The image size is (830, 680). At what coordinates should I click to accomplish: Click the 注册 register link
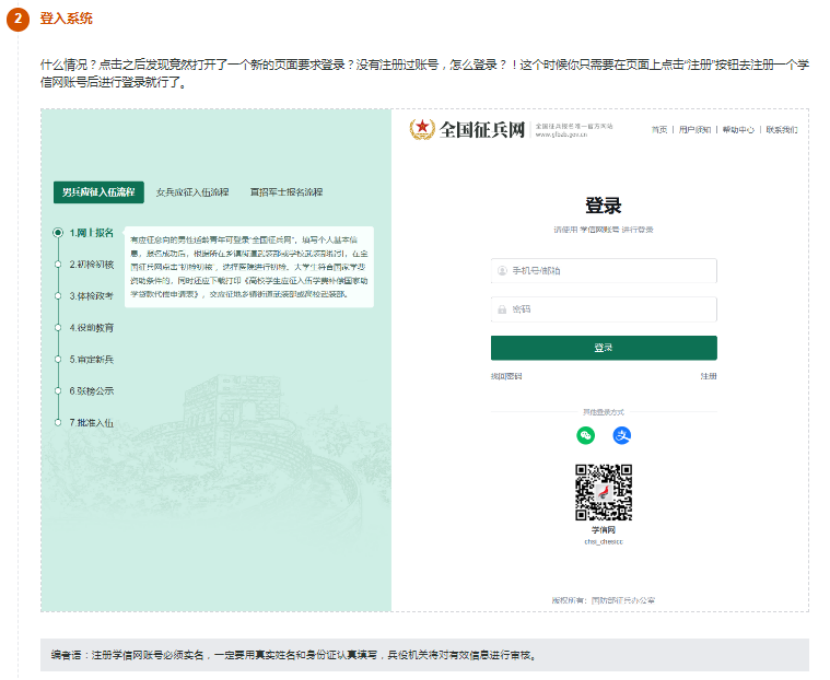708,376
